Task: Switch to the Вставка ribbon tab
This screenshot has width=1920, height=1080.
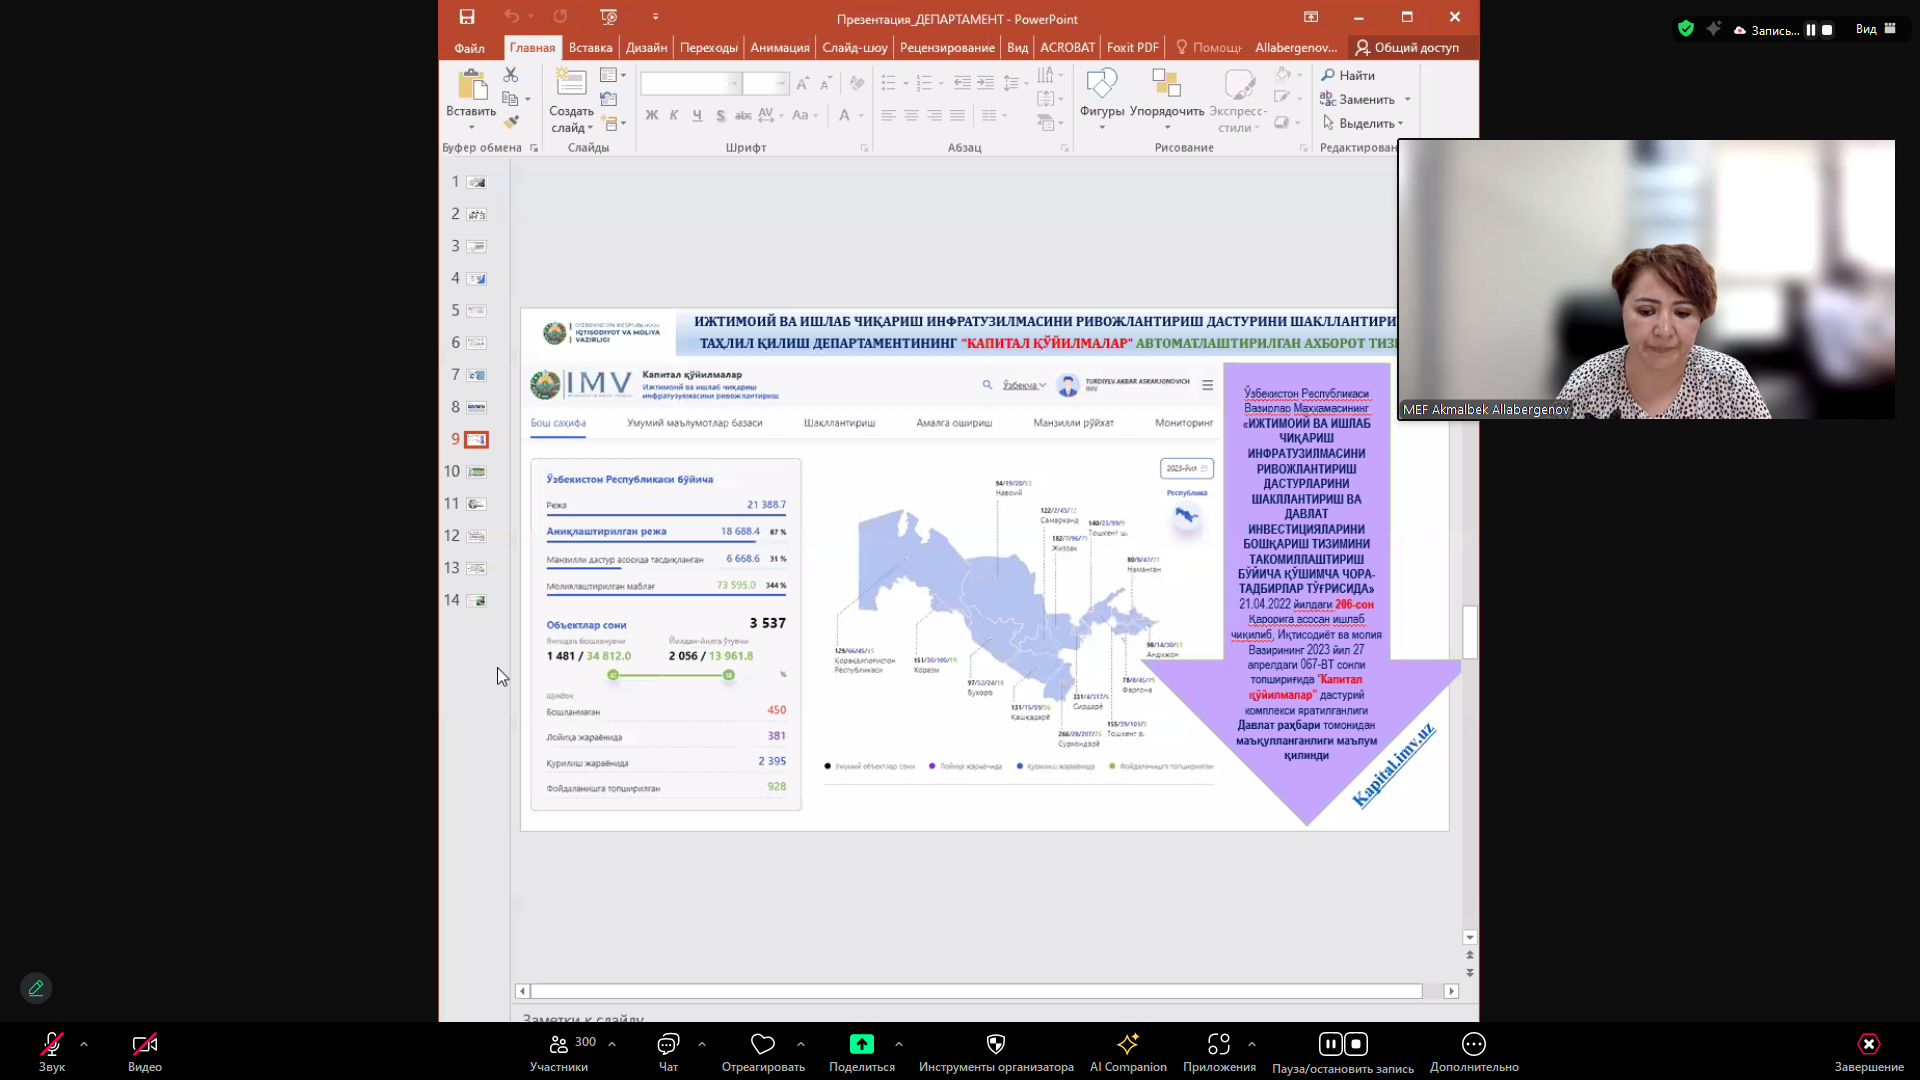Action: 590,47
